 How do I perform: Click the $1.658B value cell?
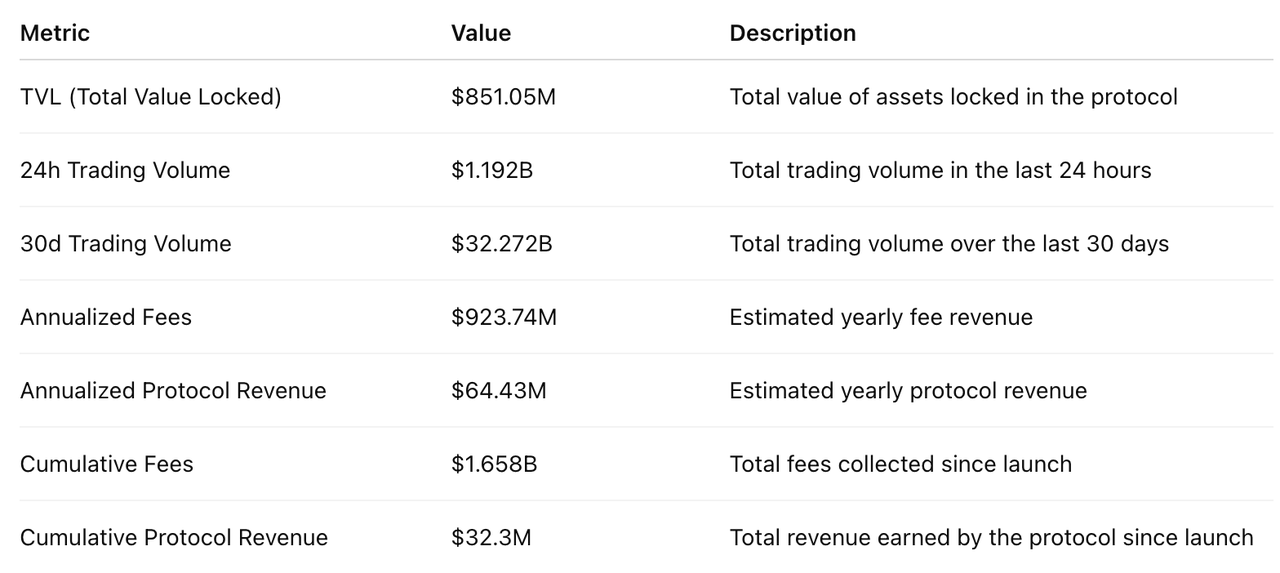click(492, 464)
